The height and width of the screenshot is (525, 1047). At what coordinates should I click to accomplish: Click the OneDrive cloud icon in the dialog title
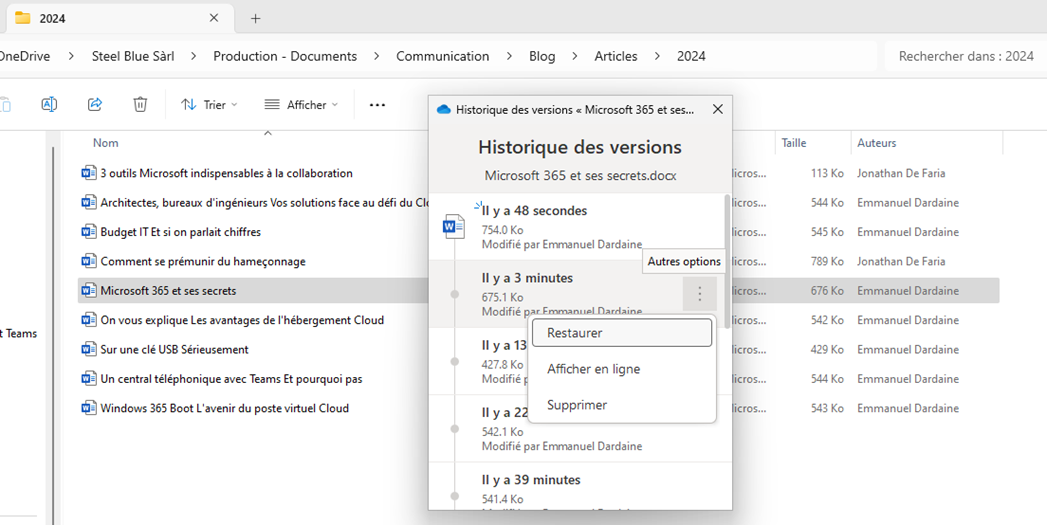coord(443,109)
